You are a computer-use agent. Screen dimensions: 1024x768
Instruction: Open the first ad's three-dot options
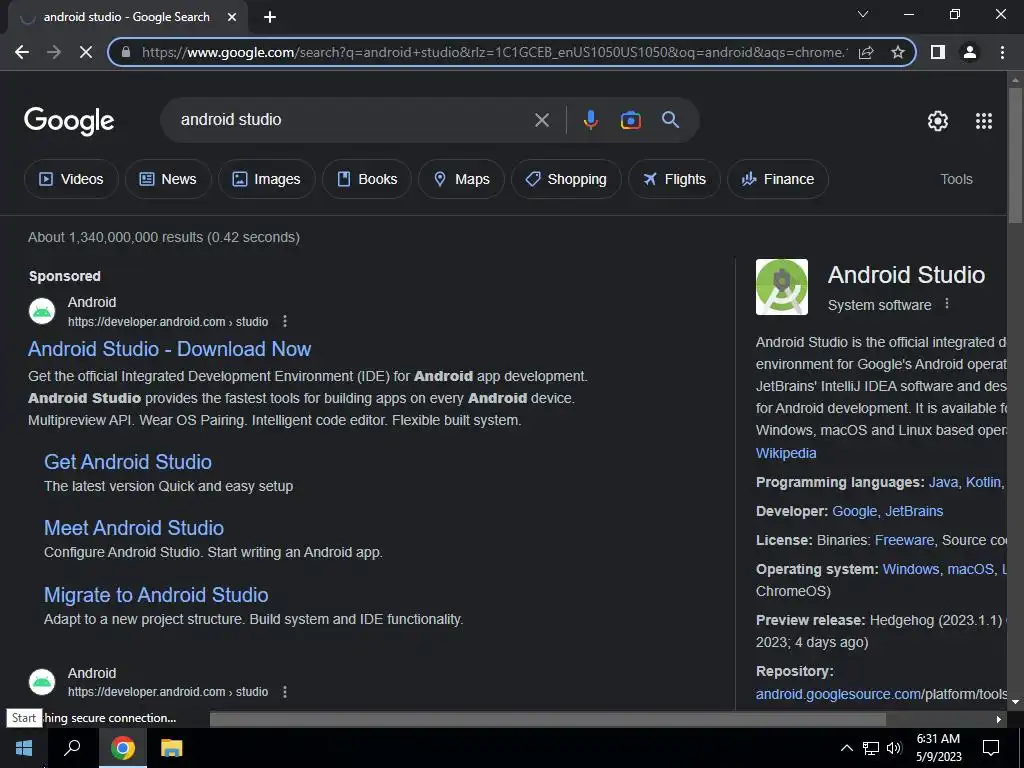(285, 321)
